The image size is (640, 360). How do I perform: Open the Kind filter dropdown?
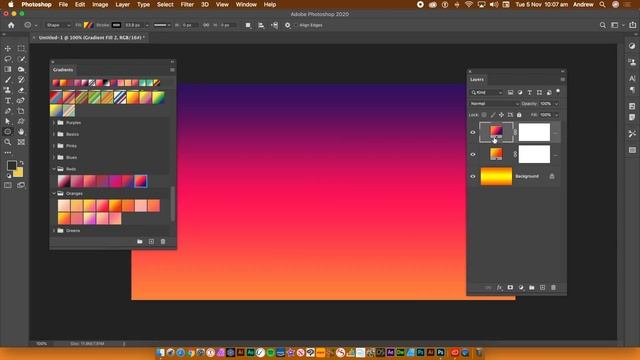coord(487,93)
